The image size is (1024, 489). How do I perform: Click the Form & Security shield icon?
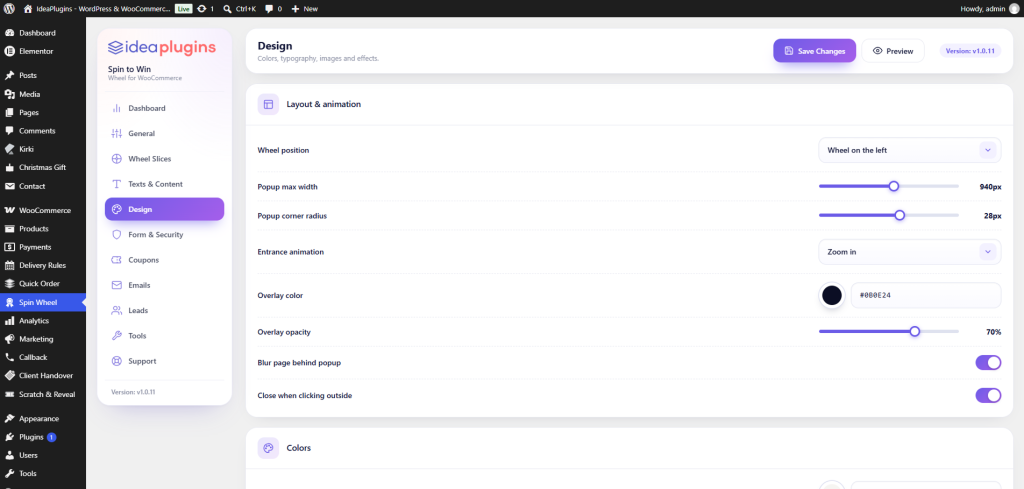(117, 234)
